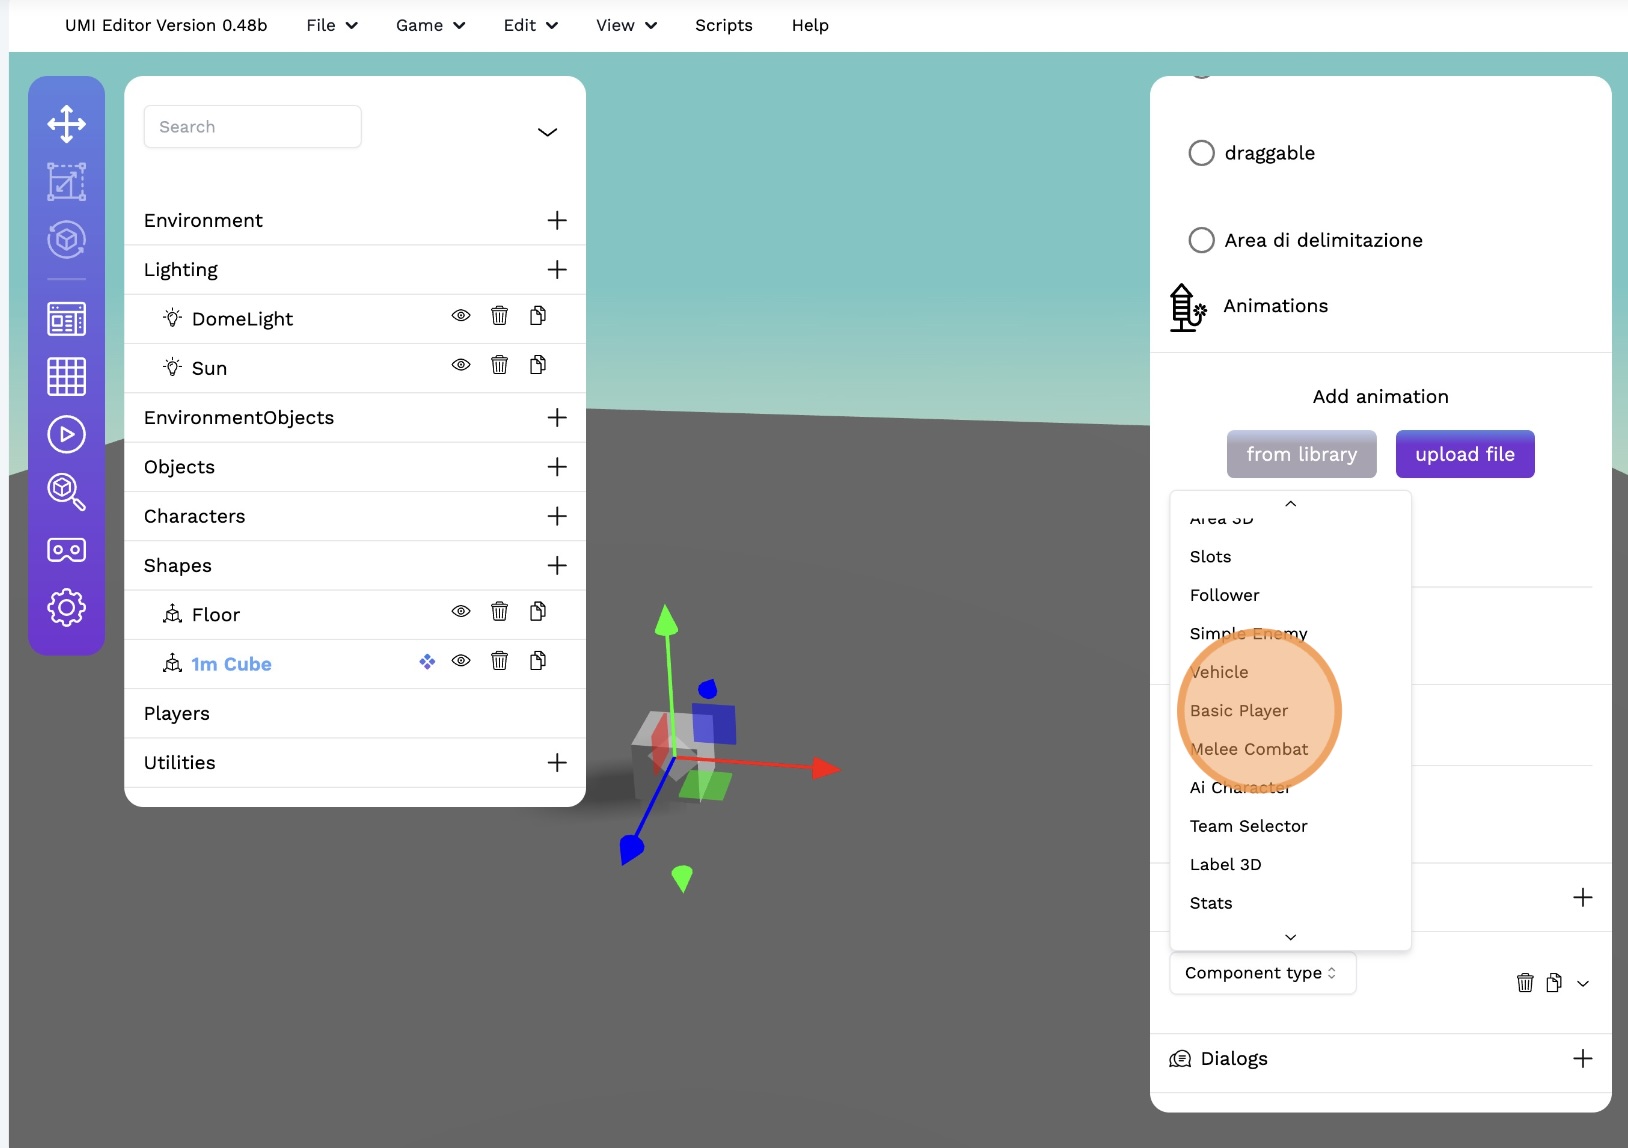Click the upload file button
1628x1148 pixels.
click(x=1464, y=454)
